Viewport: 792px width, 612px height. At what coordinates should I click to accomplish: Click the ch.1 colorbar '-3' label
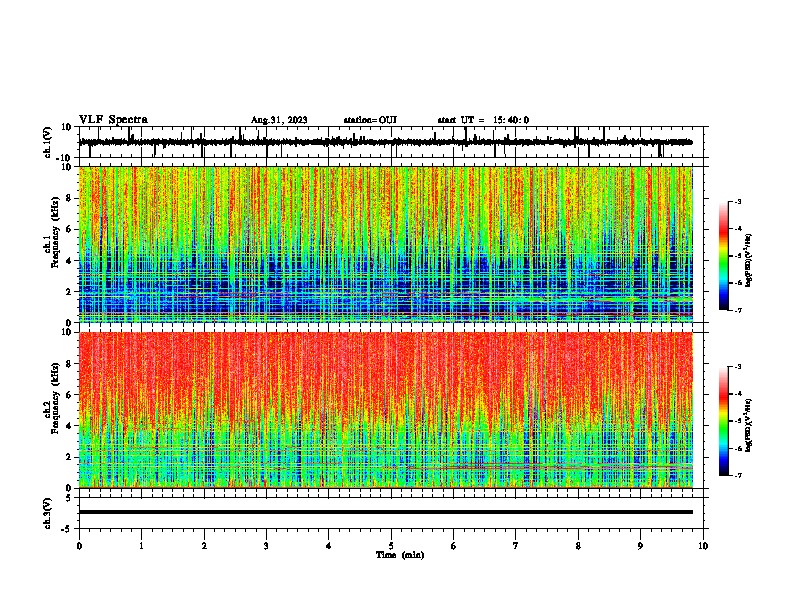(x=737, y=201)
